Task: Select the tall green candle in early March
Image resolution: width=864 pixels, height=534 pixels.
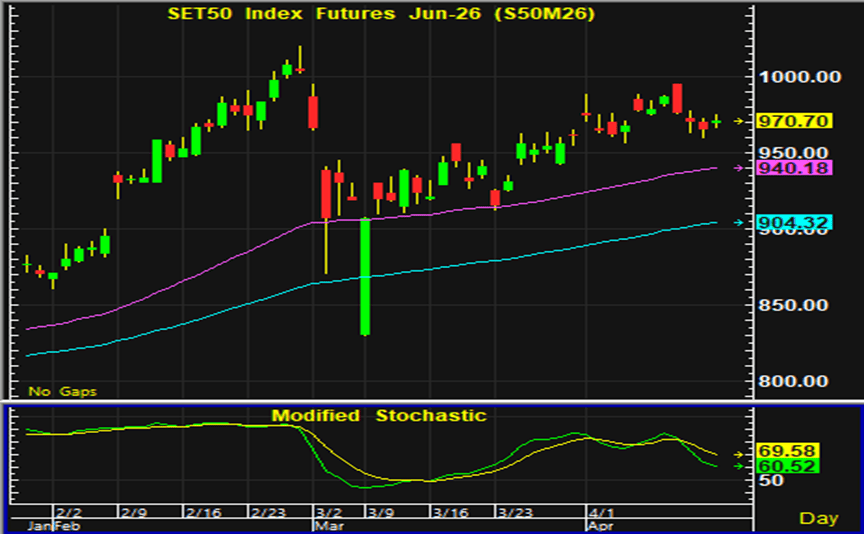Action: (366, 276)
